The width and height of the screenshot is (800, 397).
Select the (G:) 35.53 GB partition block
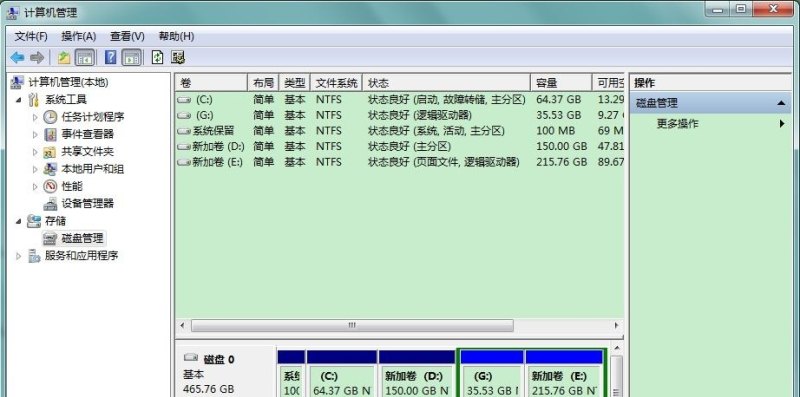pyautogui.click(x=491, y=374)
